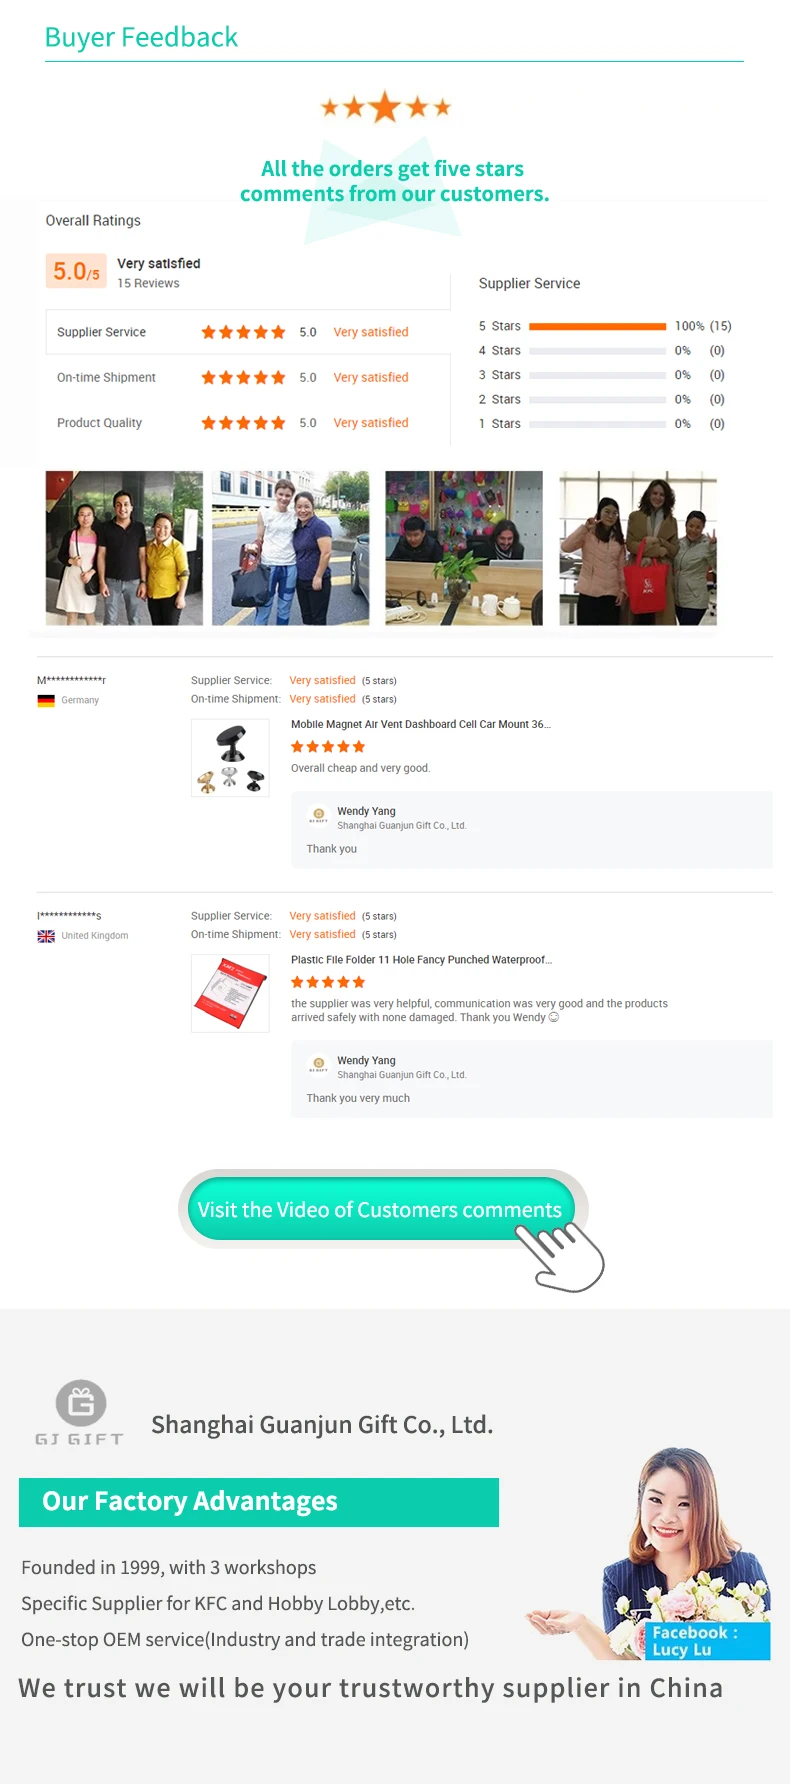The image size is (790, 1784).
Task: Open the magnetic car mount product thumbnail
Action: [230, 758]
